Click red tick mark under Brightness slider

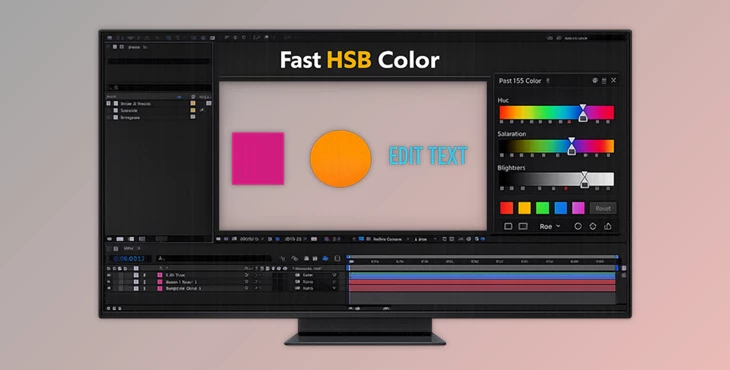point(566,188)
